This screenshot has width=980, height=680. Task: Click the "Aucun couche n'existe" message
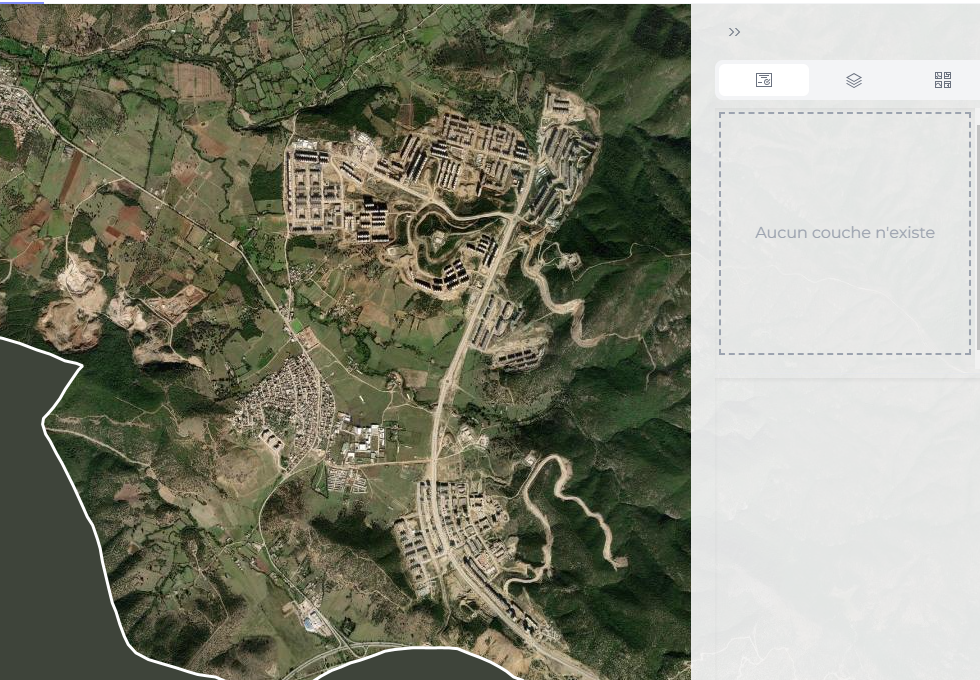click(x=844, y=233)
